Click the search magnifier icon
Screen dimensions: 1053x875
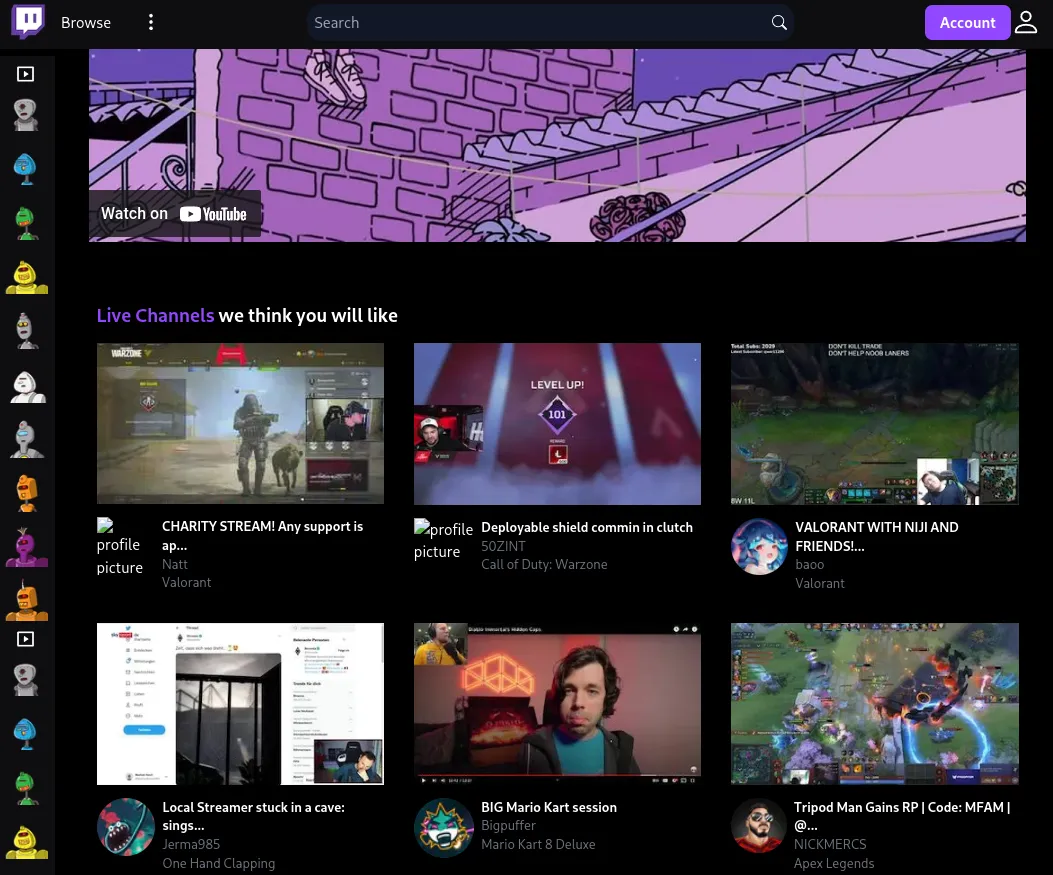click(779, 22)
